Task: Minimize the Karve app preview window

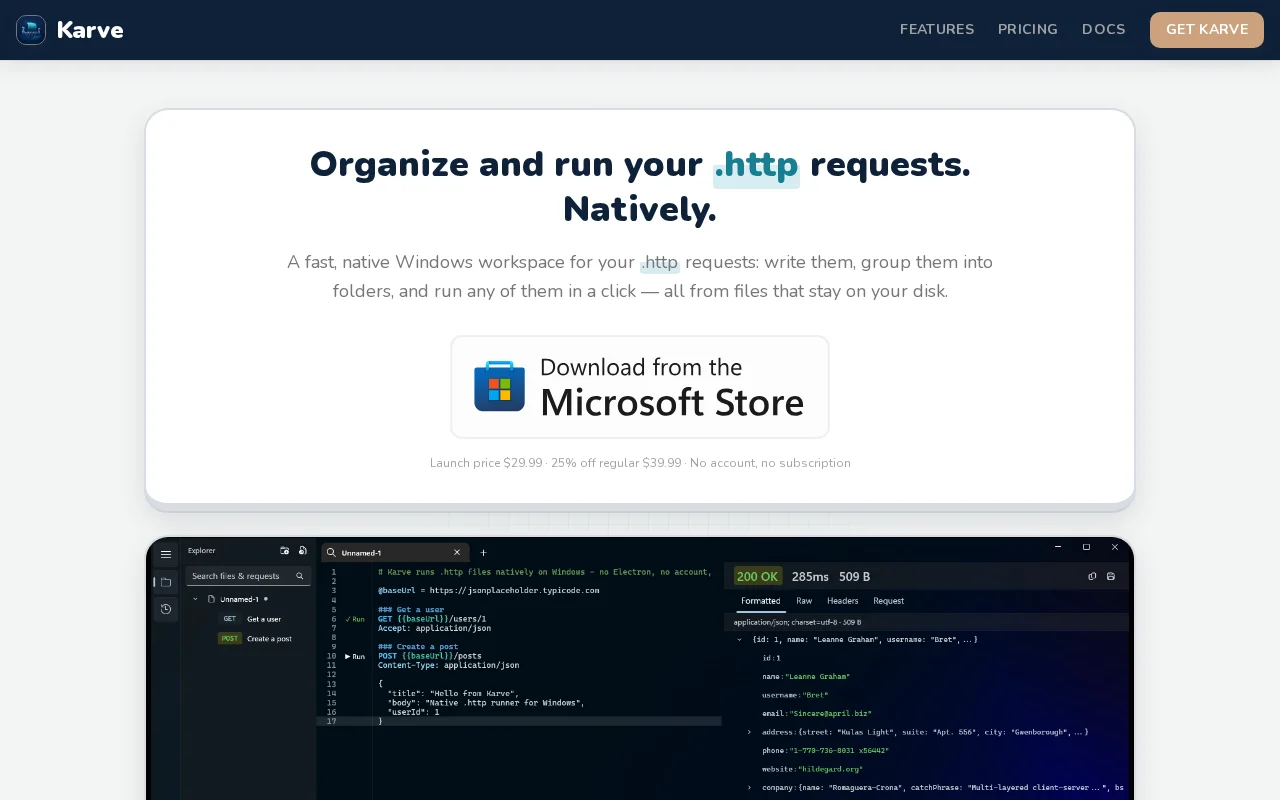Action: tap(1058, 547)
